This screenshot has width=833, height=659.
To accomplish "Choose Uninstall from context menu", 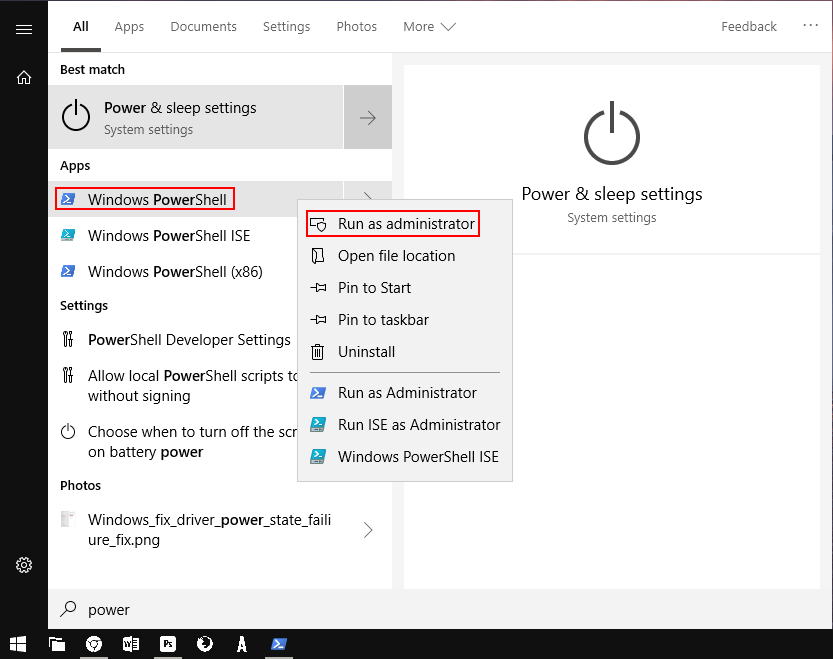I will tap(405, 351).
